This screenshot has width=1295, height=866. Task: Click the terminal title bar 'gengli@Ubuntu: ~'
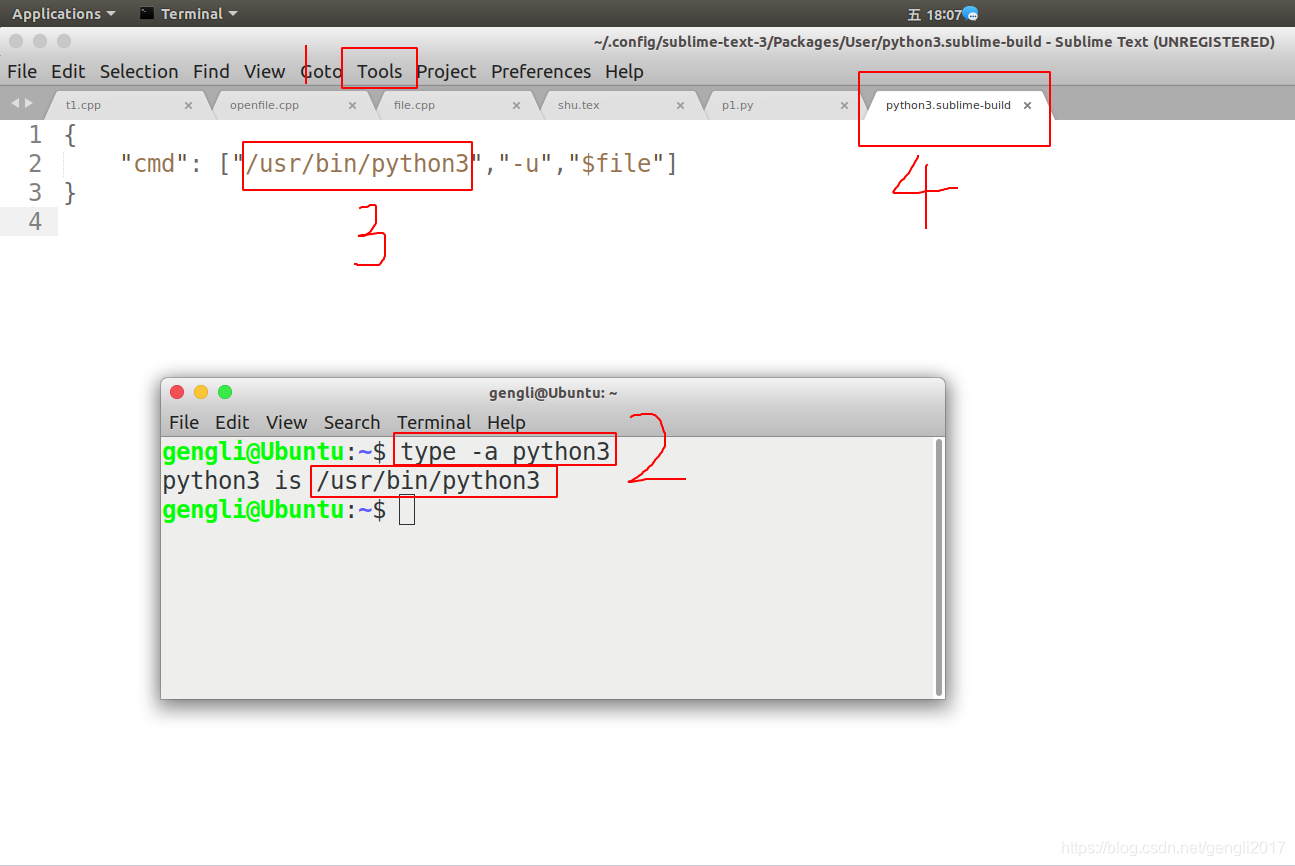point(553,393)
